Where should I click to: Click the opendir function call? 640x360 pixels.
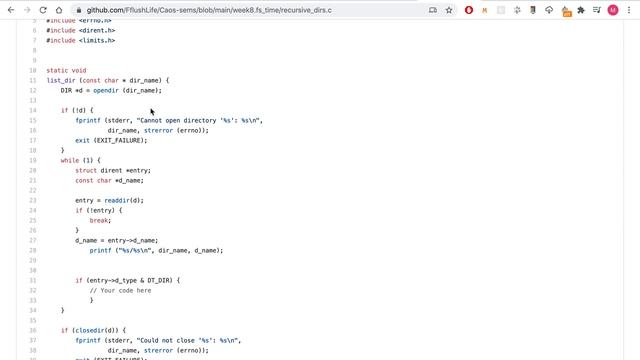[106, 90]
